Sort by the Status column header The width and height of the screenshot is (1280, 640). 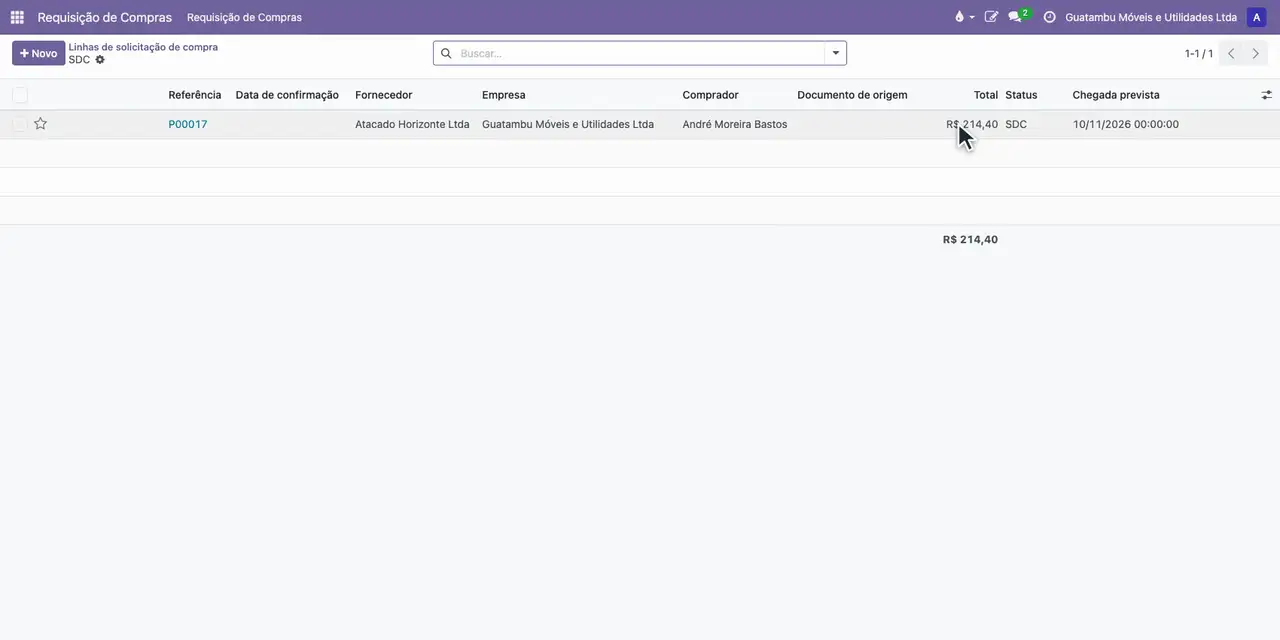pyautogui.click(x=1021, y=95)
